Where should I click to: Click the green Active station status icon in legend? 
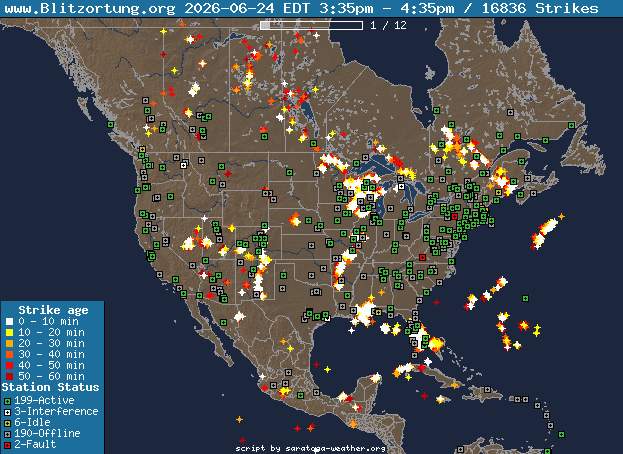[7, 402]
